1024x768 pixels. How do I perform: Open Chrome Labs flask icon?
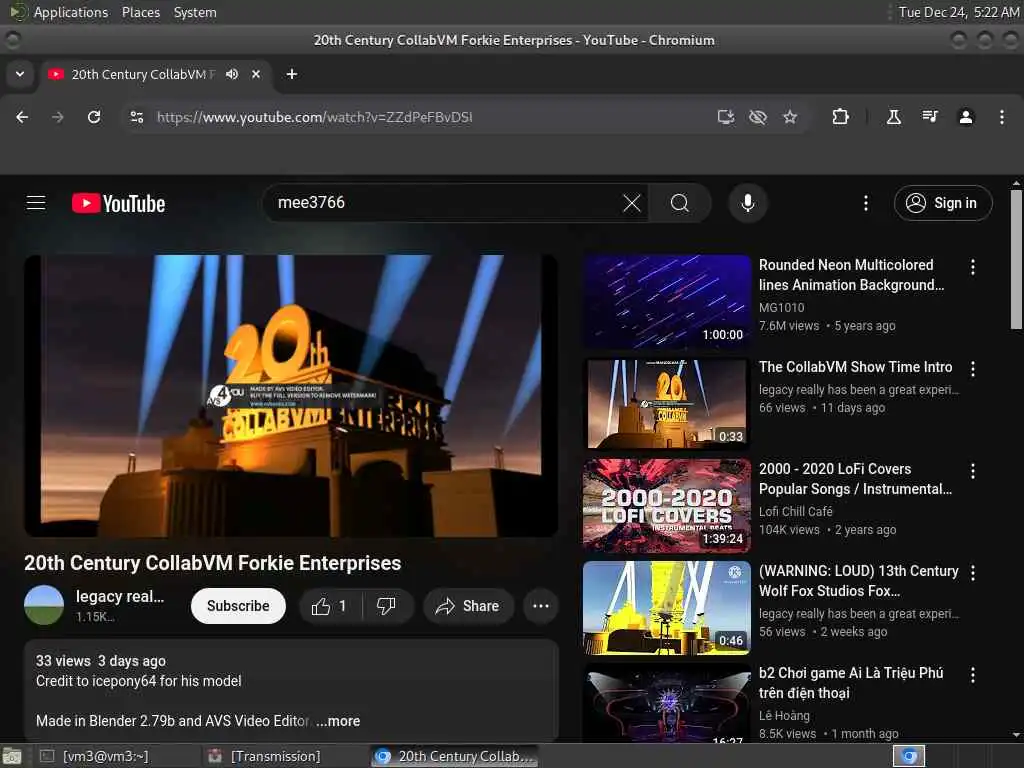point(893,117)
